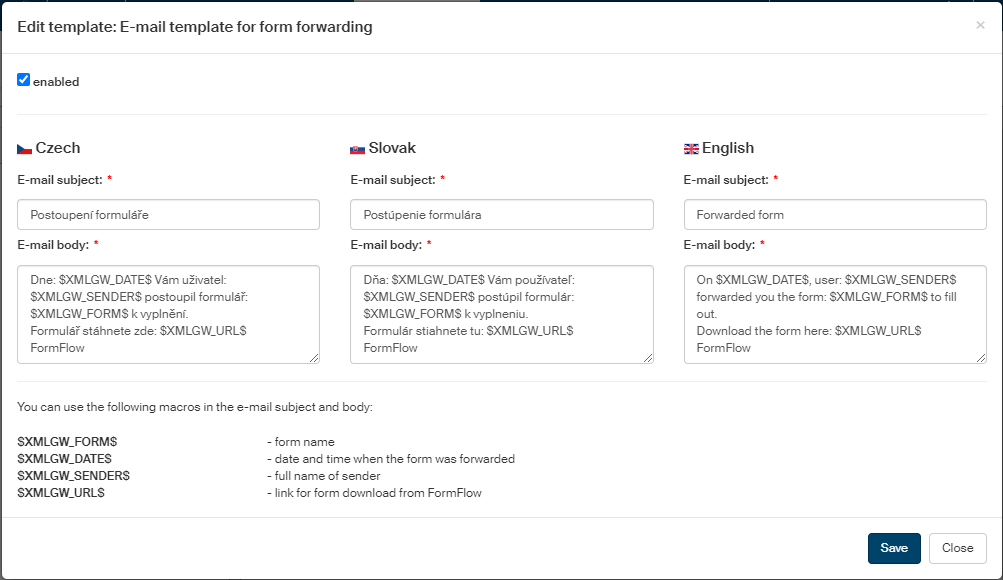Click the English body textarea resize handle

(x=981, y=357)
